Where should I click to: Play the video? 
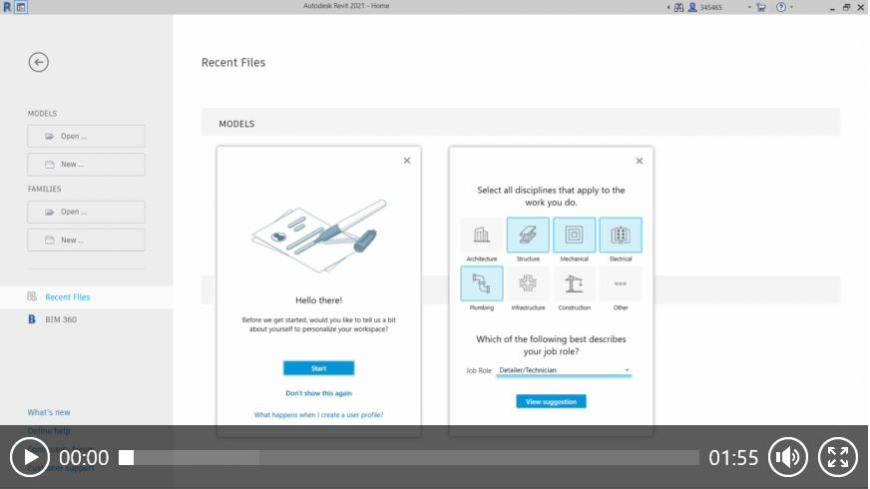[x=29, y=457]
